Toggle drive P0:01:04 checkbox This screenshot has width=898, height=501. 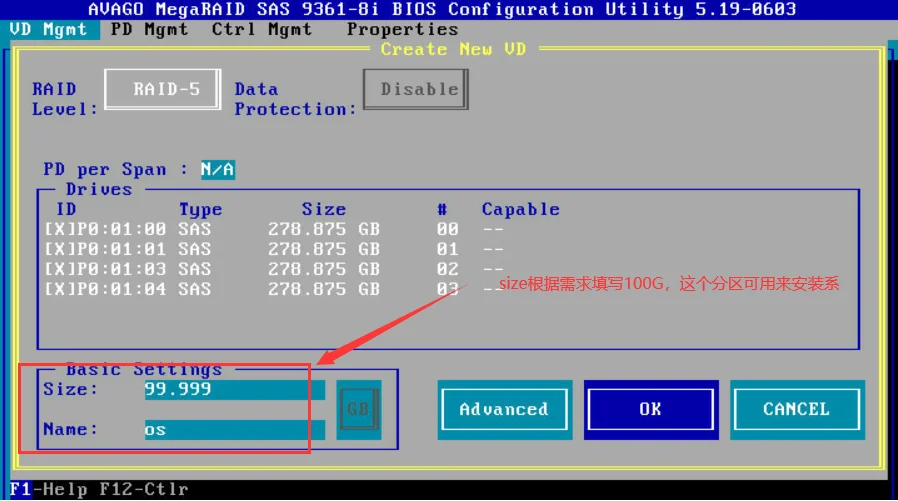point(58,289)
